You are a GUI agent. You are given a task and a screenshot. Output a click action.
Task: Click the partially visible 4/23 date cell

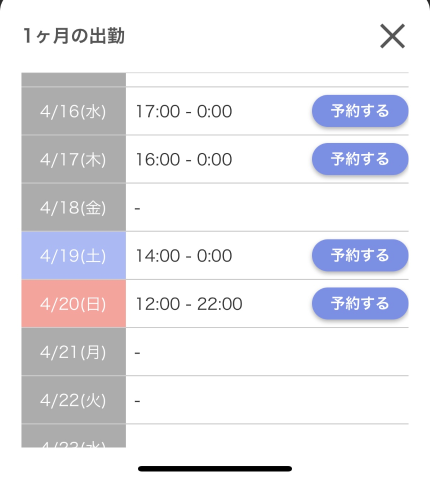pyautogui.click(x=74, y=436)
